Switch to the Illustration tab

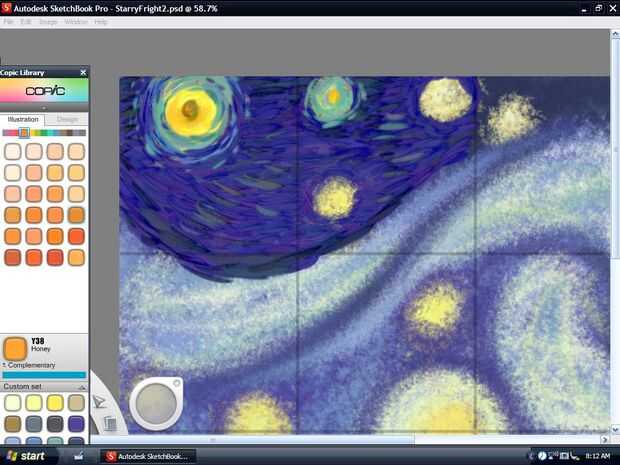pos(23,119)
